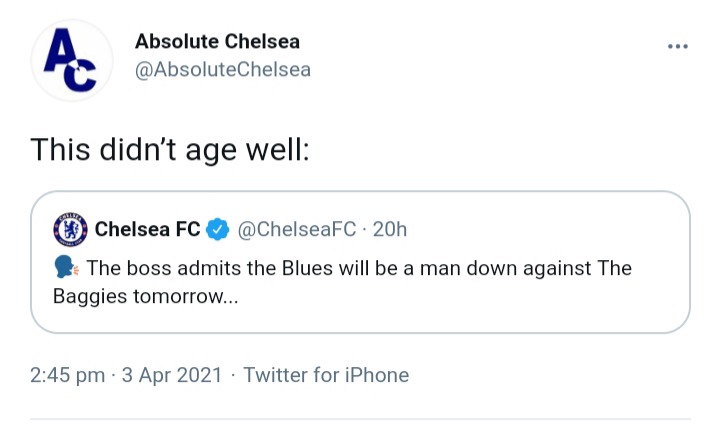Open the quoted tweet about The Baggies
Viewport: 720px width, 424px height.
point(360,262)
